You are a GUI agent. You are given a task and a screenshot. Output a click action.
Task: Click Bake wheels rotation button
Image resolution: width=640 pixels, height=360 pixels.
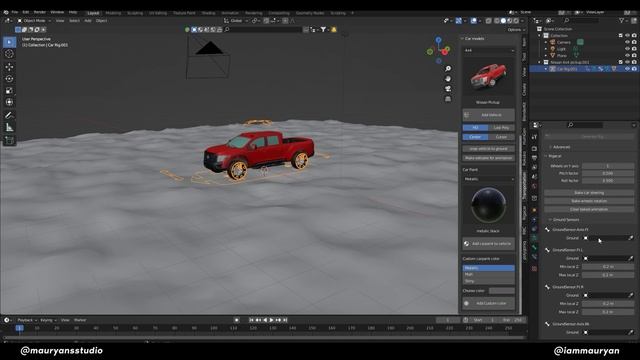(589, 201)
